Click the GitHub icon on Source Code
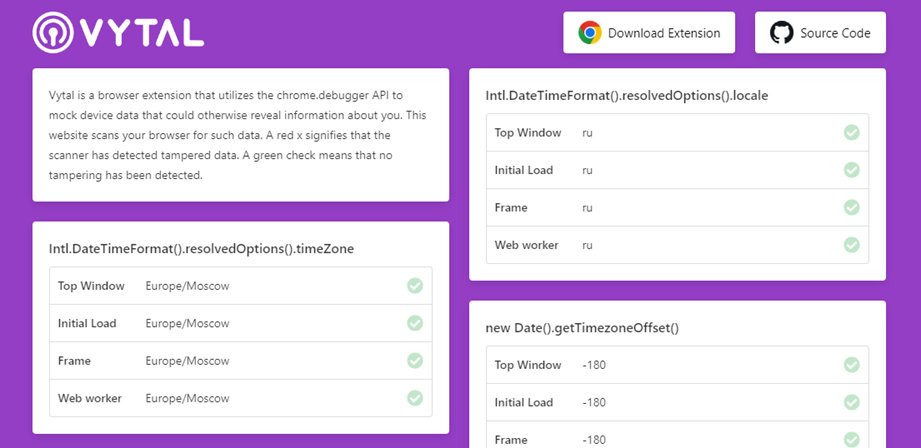Screen dimensions: 921x448 pyautogui.click(x=781, y=33)
